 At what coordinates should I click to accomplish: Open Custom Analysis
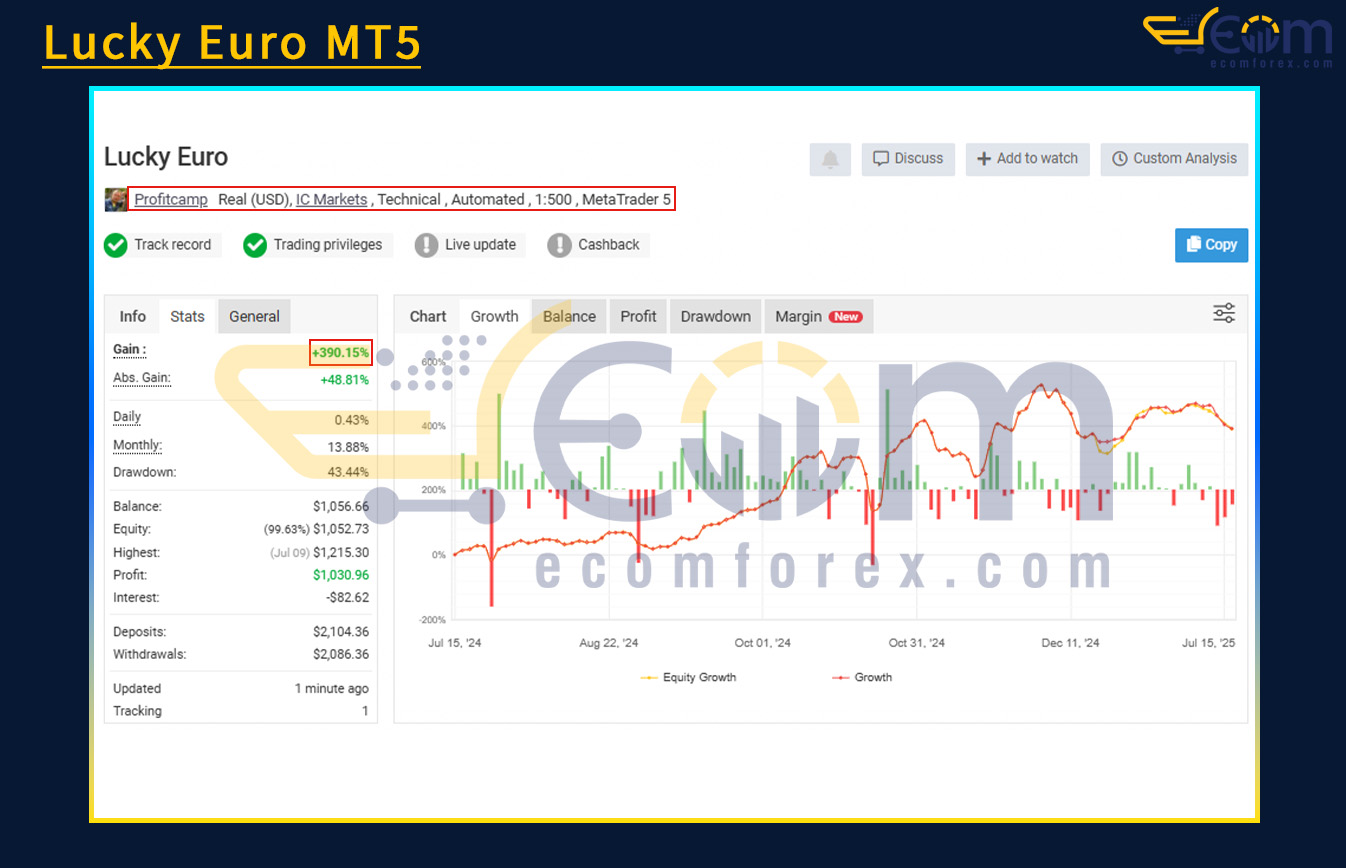[x=1174, y=159]
